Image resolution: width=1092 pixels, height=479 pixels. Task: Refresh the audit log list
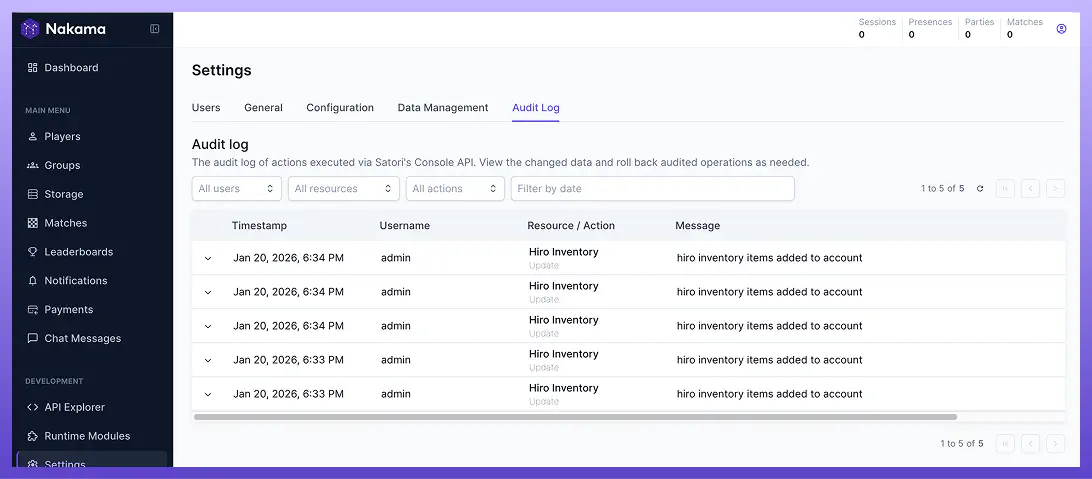click(980, 189)
